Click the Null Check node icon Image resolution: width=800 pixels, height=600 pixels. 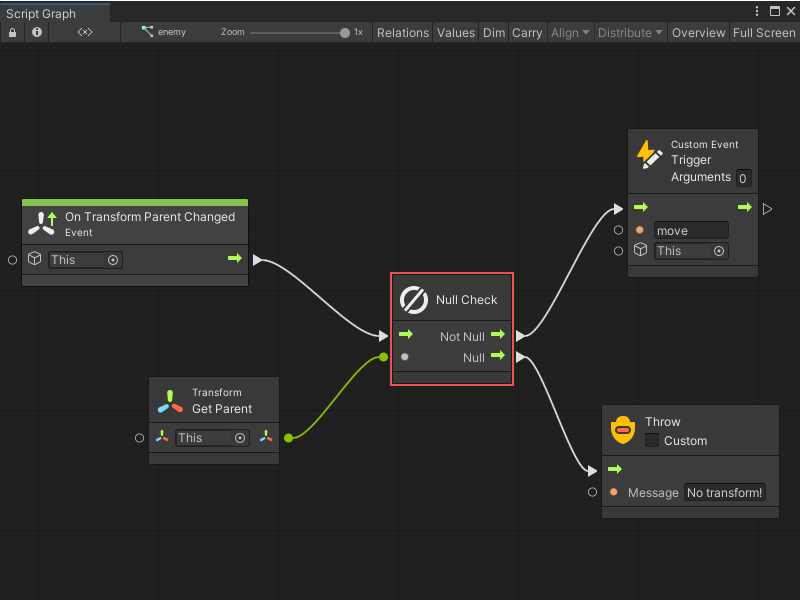click(413, 299)
